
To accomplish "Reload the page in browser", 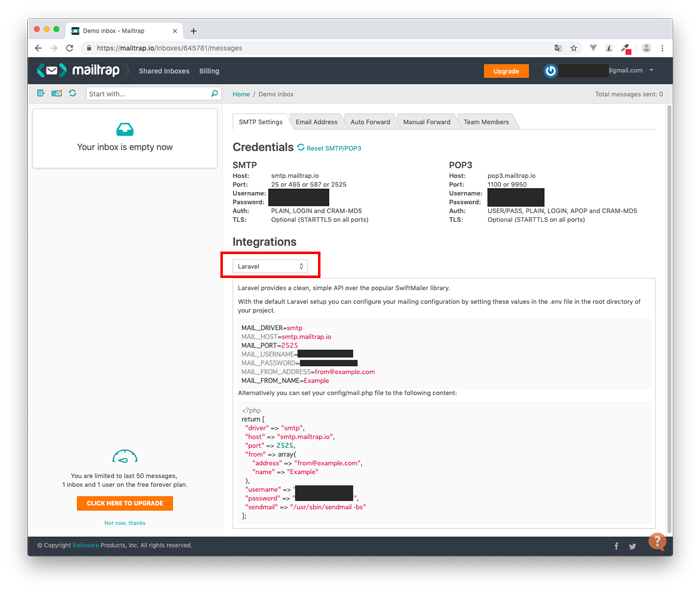I will click(x=70, y=48).
